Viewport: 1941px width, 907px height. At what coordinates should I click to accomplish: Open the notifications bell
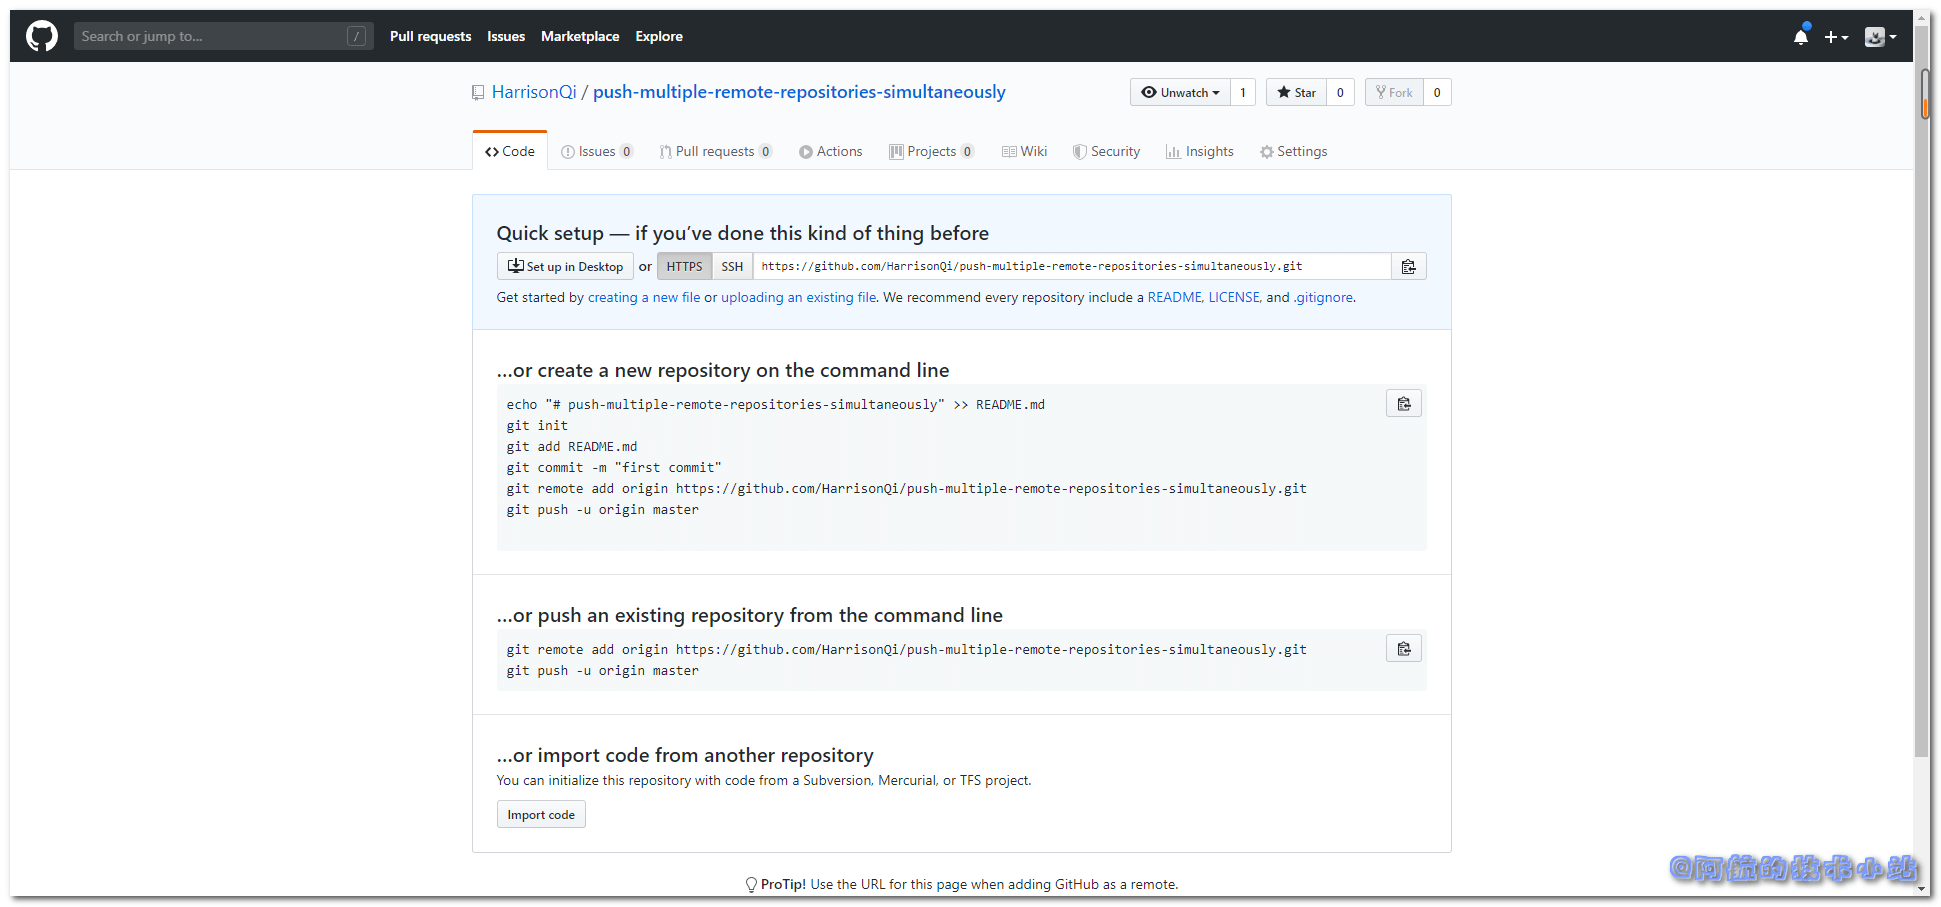(x=1800, y=37)
